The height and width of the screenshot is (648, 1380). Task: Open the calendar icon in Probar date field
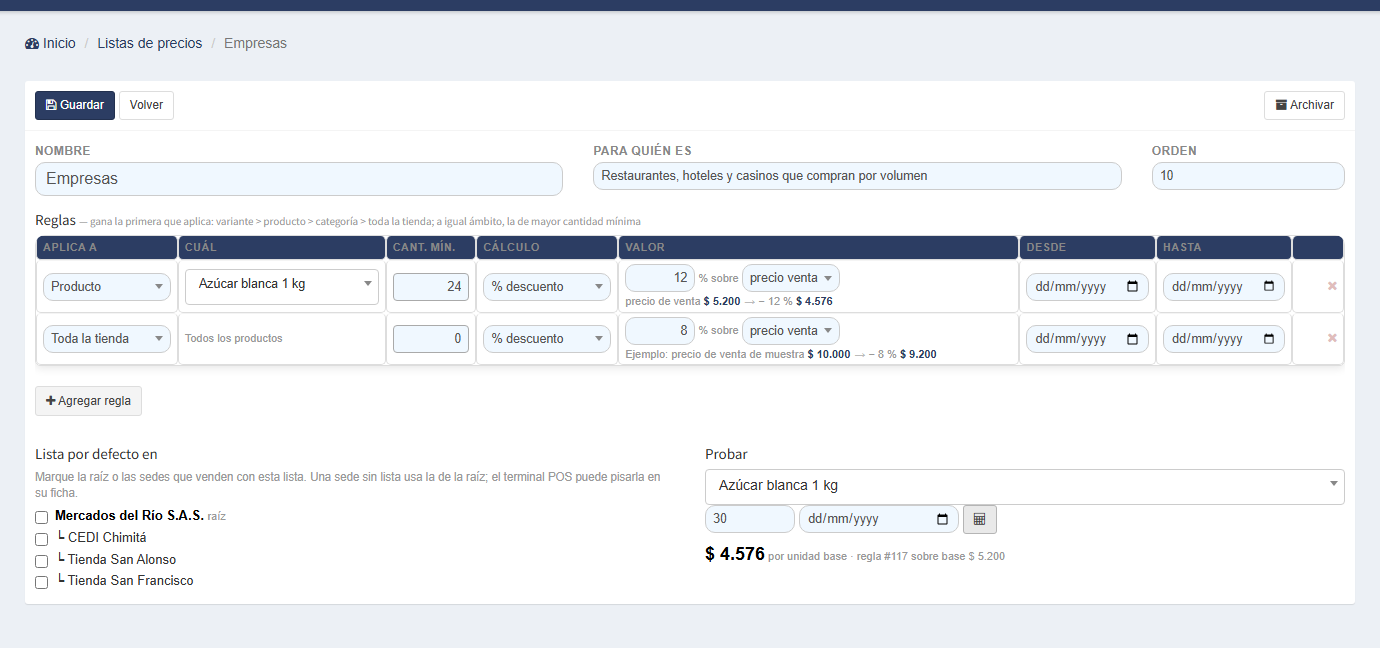click(x=942, y=519)
